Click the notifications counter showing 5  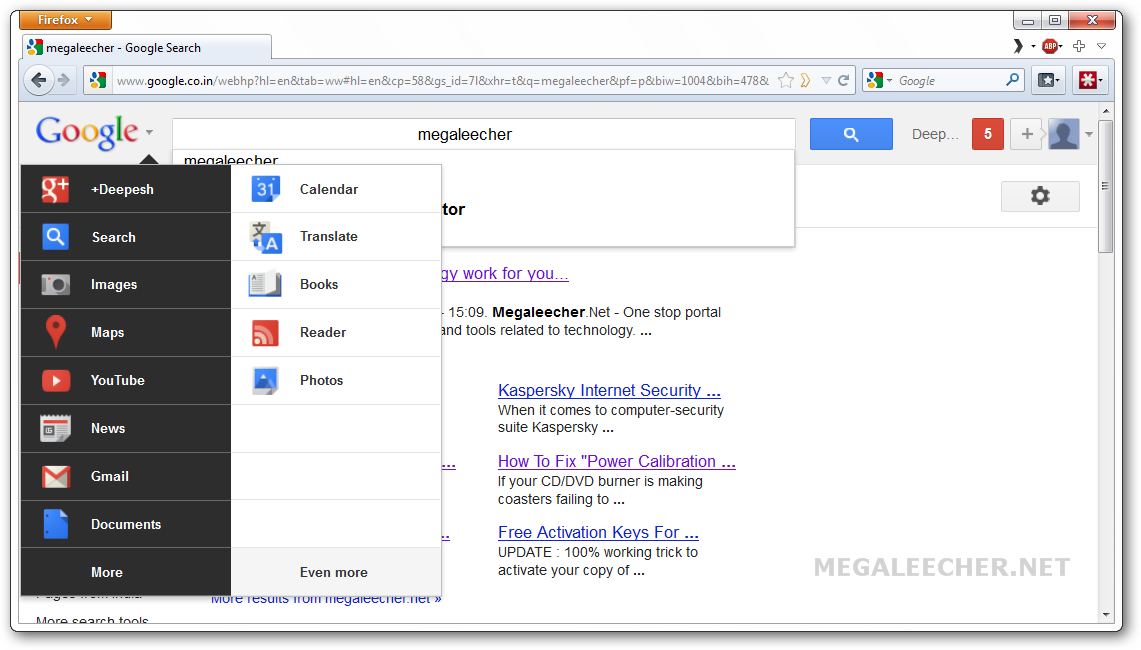[987, 134]
